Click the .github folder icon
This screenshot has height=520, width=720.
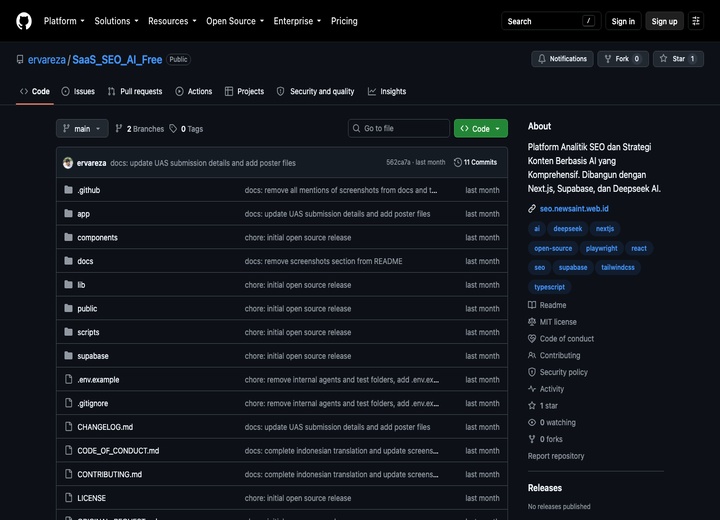[68, 190]
